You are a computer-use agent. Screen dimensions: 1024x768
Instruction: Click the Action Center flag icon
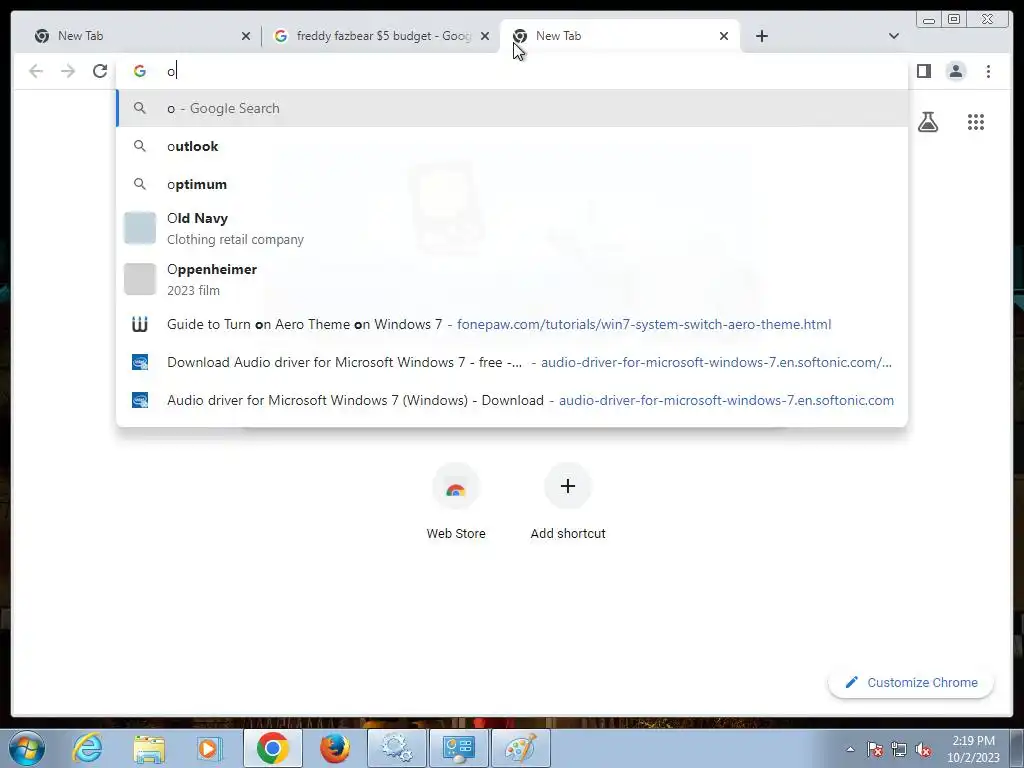point(875,749)
